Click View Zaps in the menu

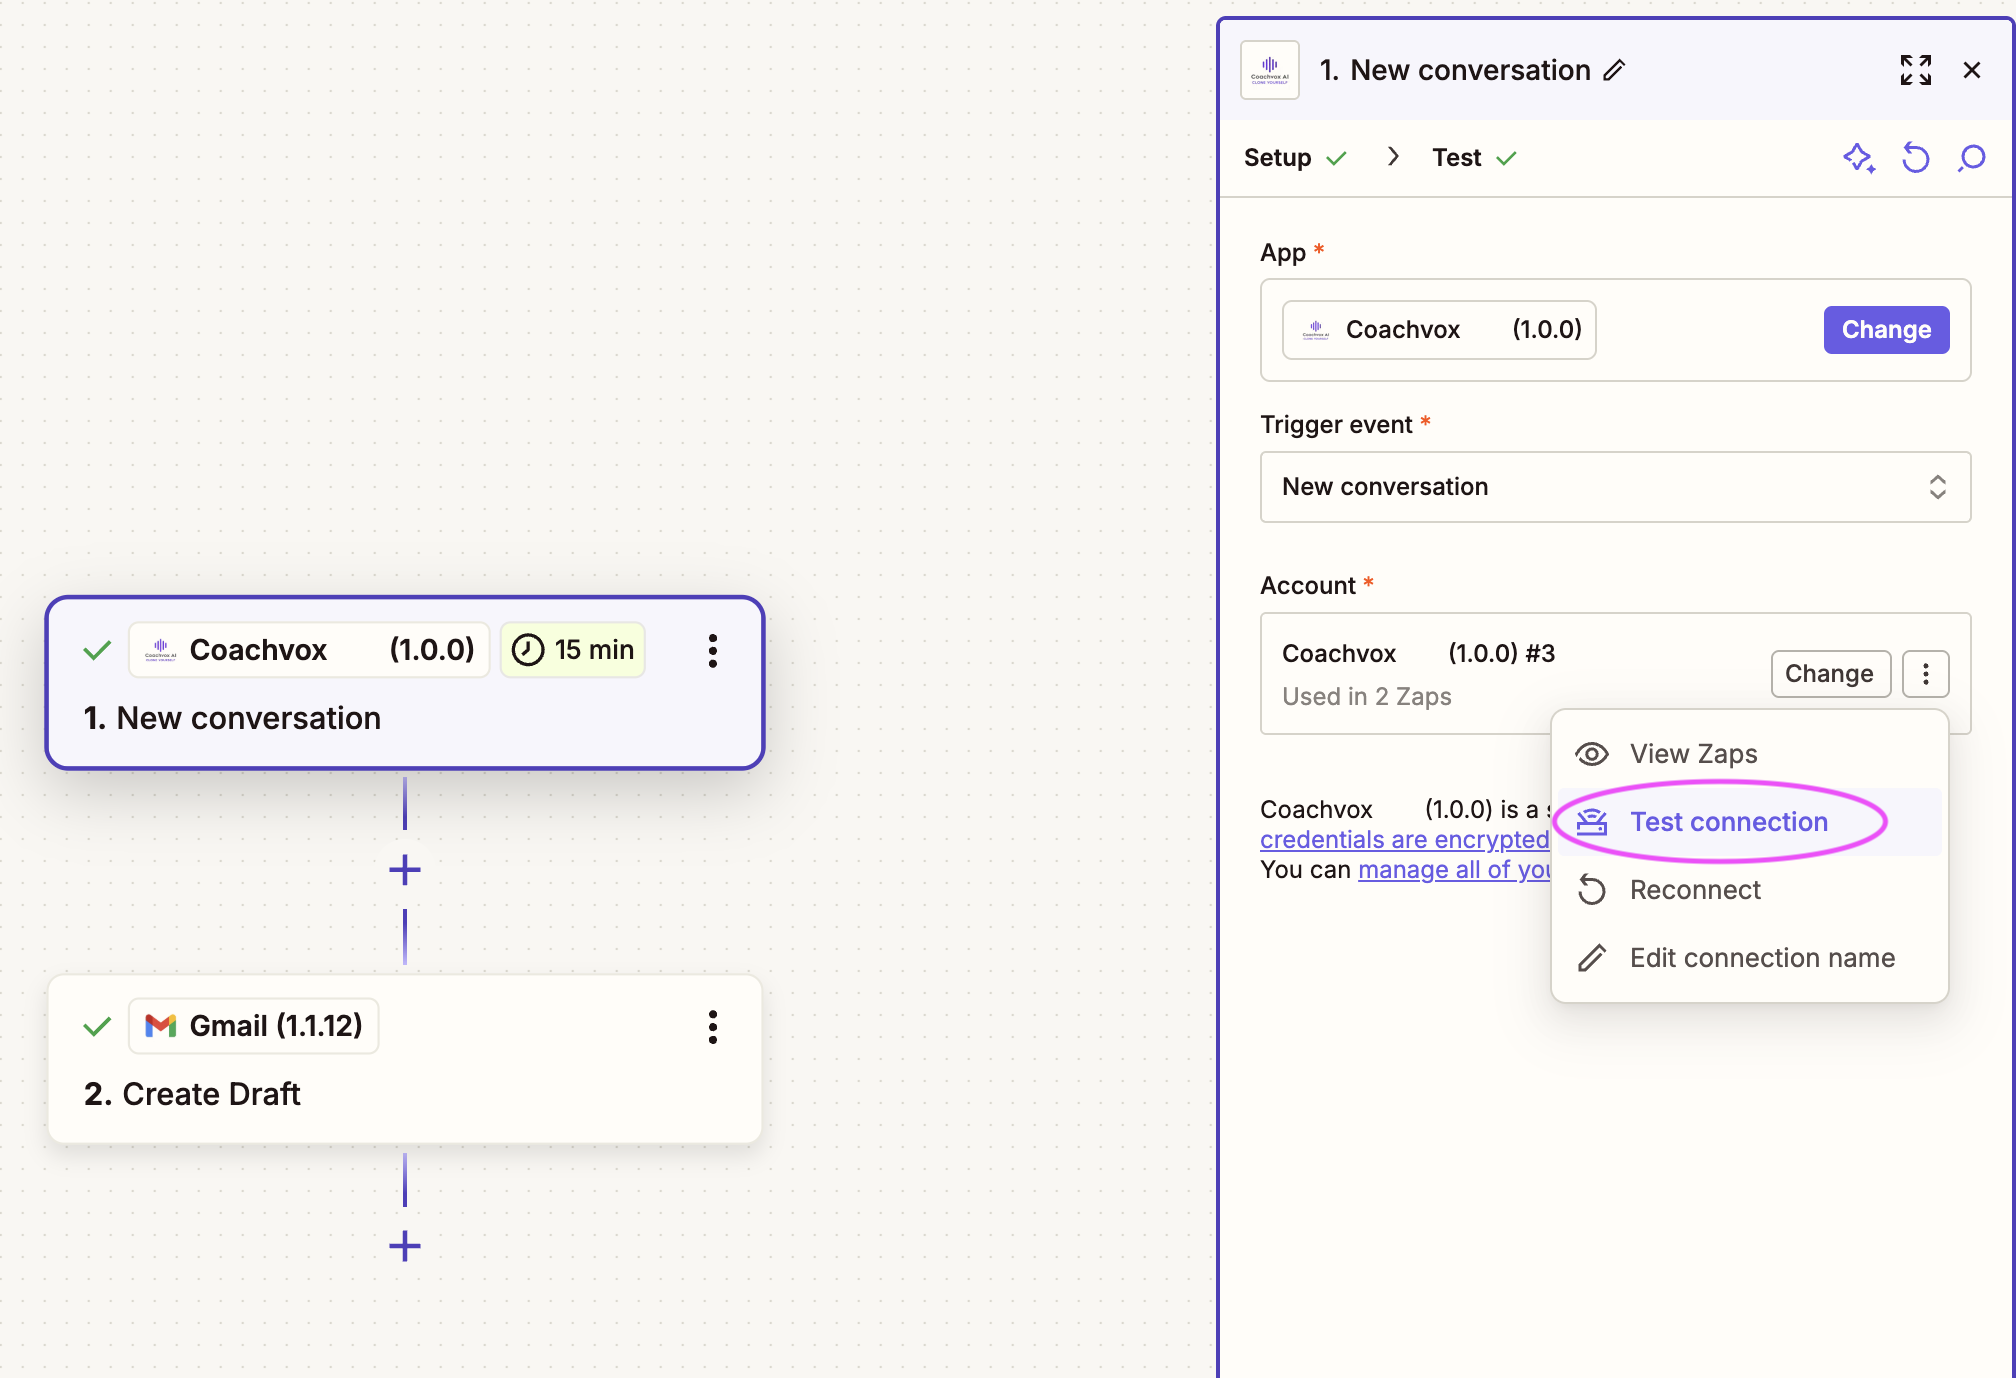(1692, 754)
